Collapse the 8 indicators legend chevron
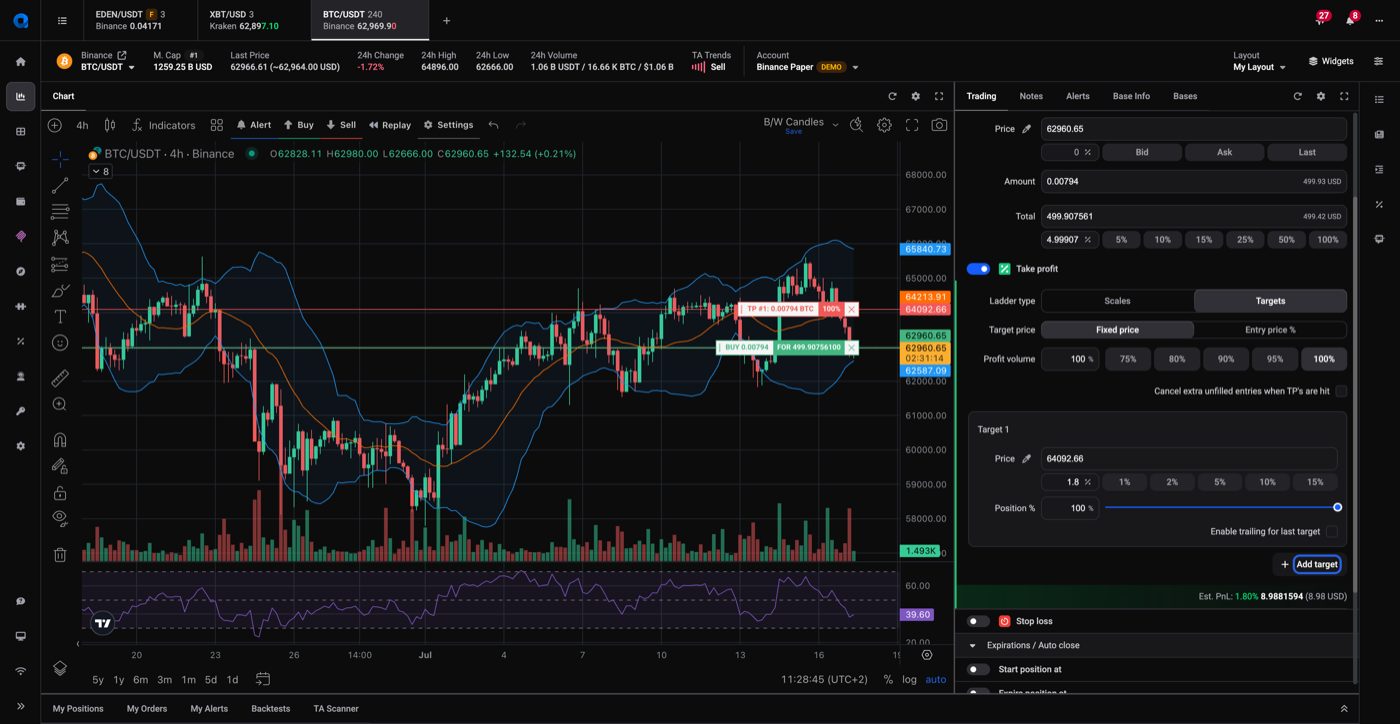 [100, 172]
